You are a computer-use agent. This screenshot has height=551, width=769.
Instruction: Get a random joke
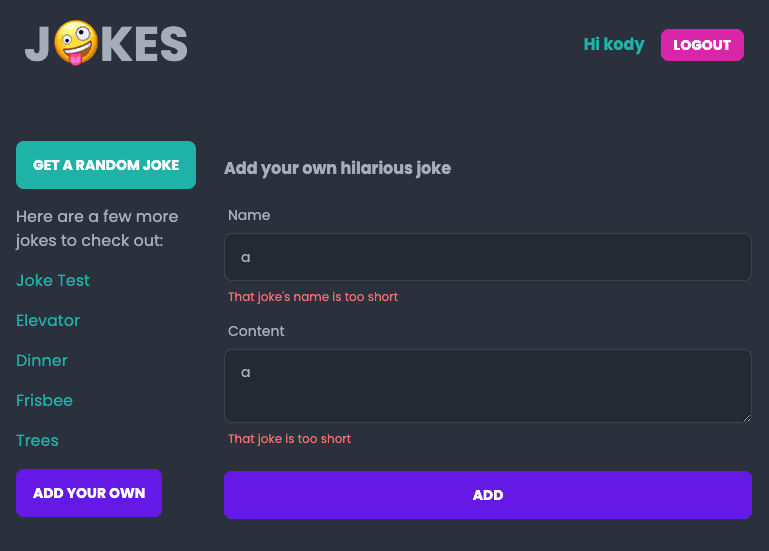point(106,165)
